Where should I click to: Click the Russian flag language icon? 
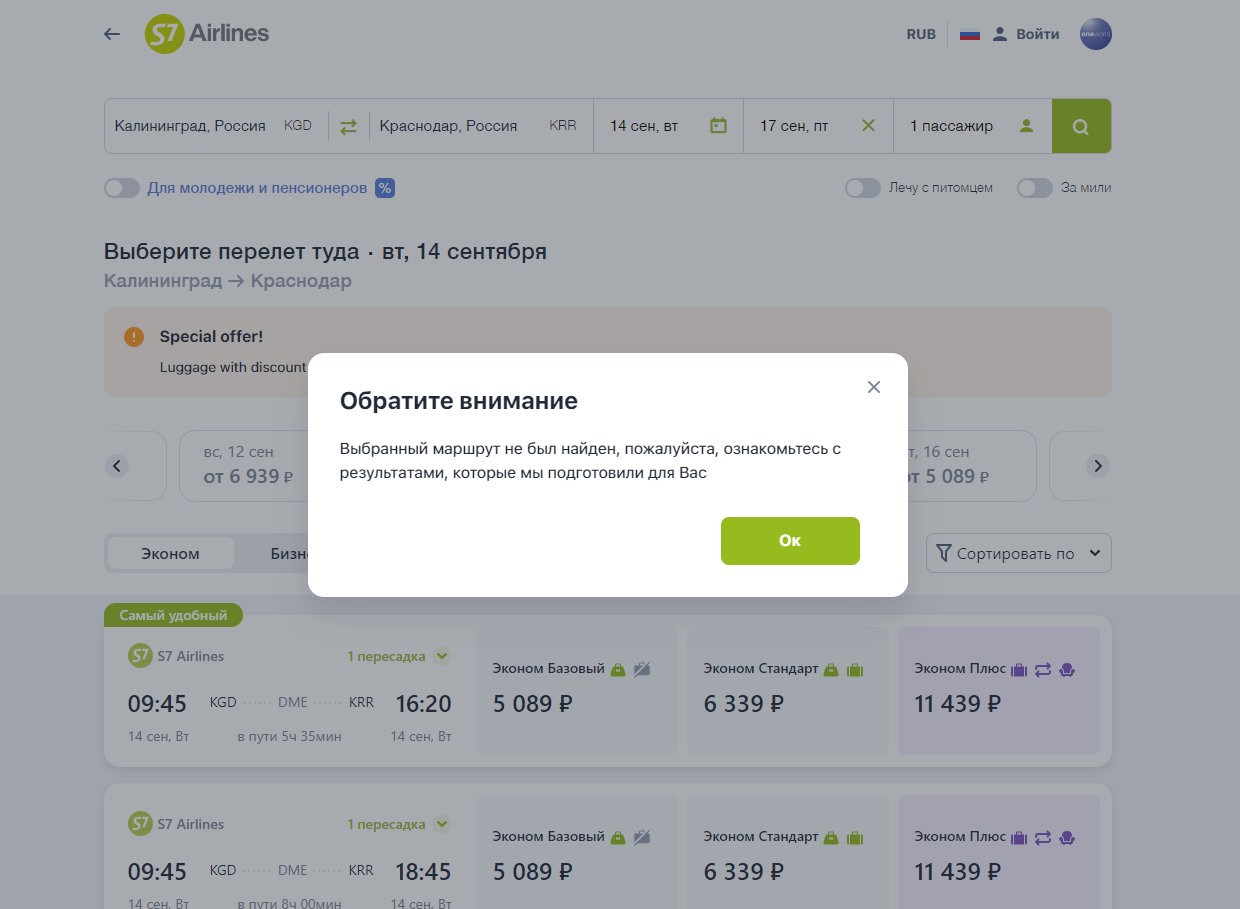pos(969,34)
